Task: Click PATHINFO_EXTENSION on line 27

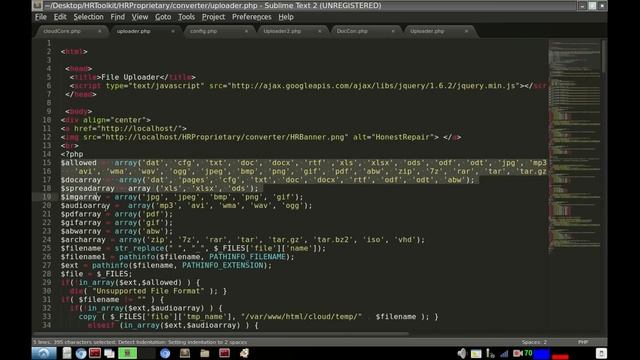Action: point(222,266)
